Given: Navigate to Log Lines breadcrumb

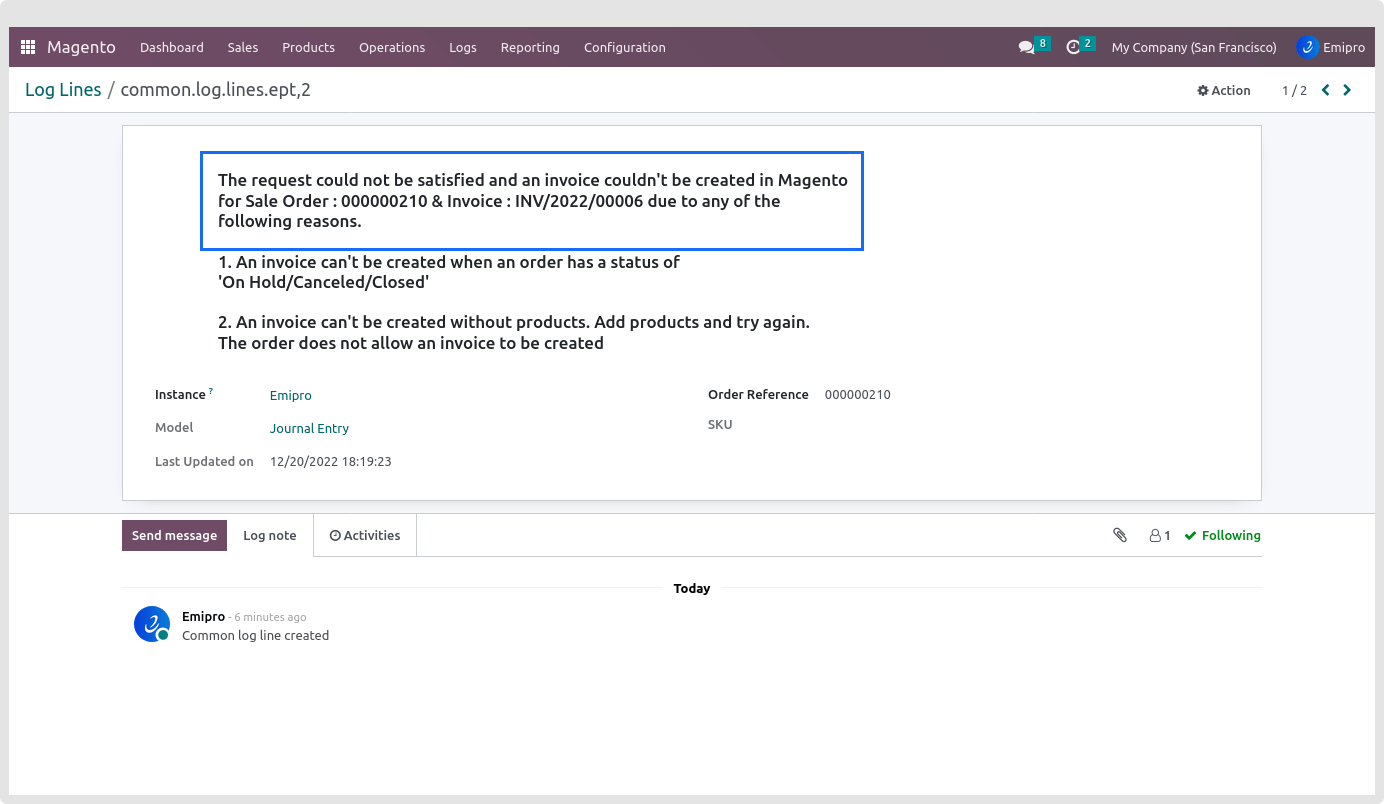Looking at the screenshot, I should [63, 90].
